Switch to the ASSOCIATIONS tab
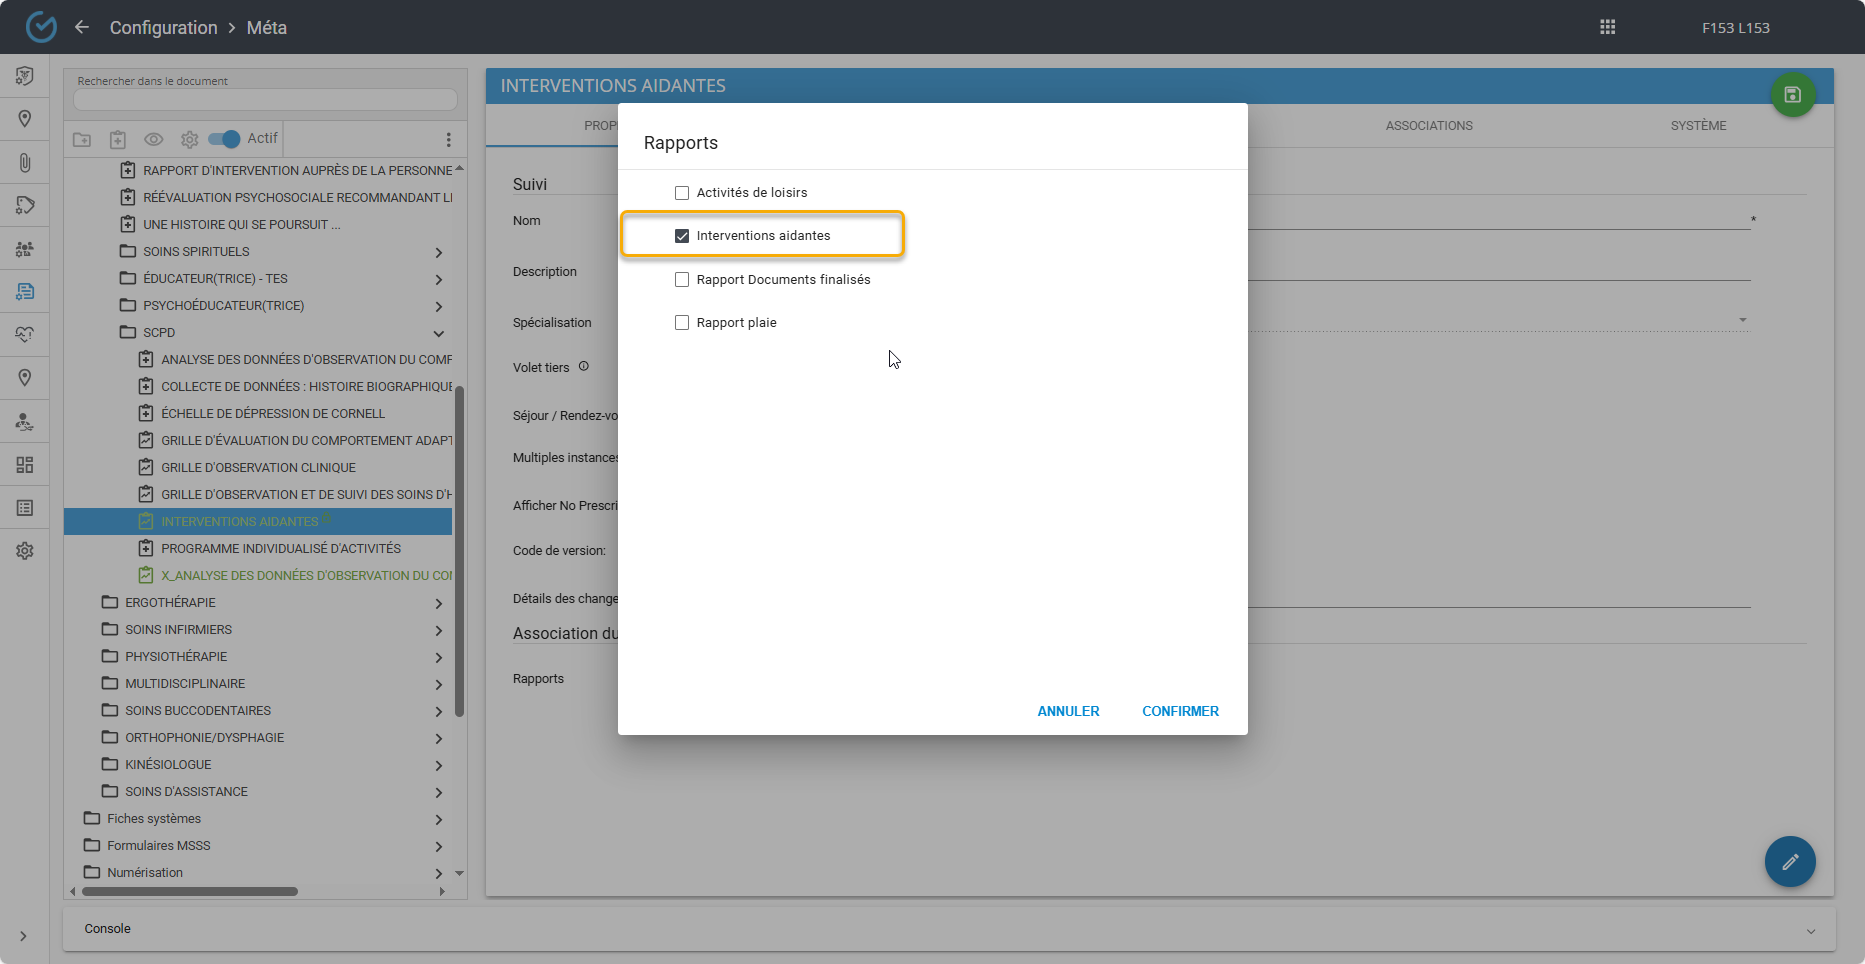Image resolution: width=1865 pixels, height=964 pixels. 1428,126
